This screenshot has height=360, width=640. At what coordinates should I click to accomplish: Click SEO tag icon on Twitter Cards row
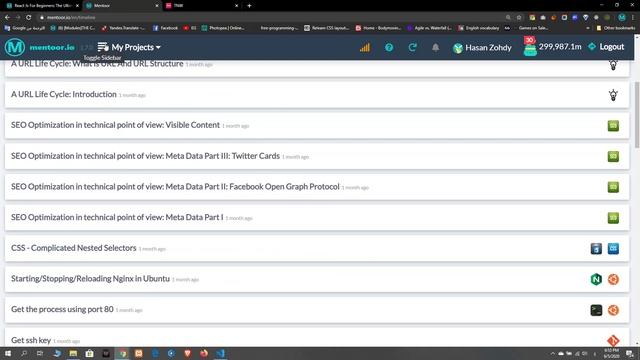point(613,156)
